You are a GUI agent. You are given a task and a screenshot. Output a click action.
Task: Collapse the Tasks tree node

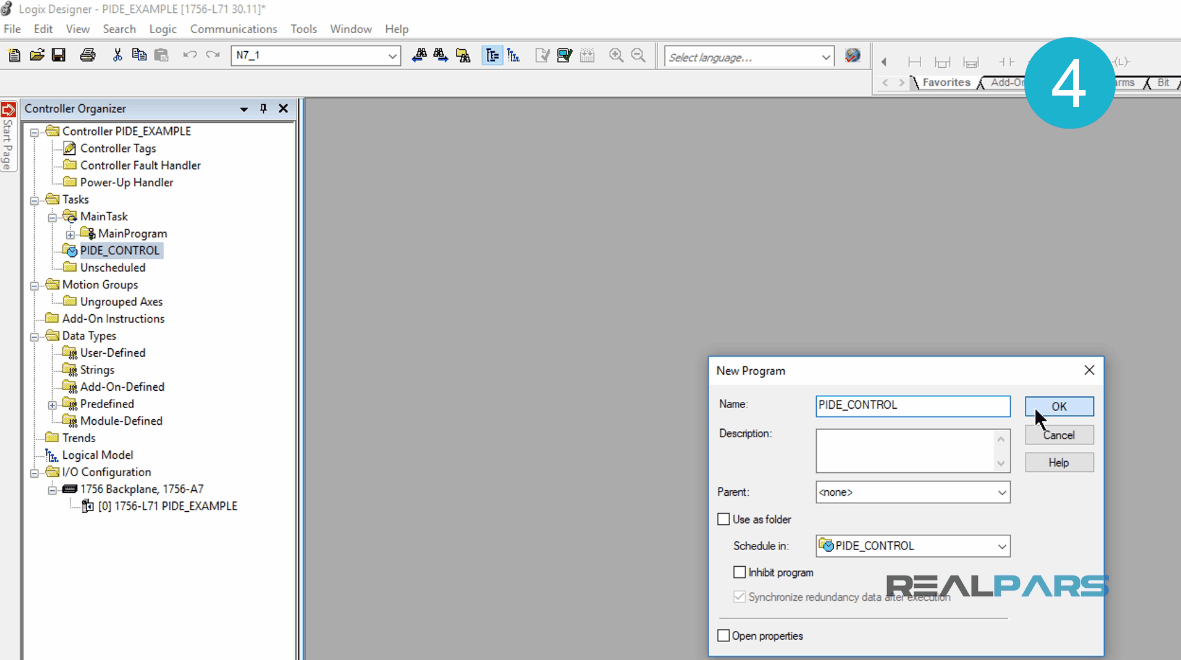(x=34, y=200)
